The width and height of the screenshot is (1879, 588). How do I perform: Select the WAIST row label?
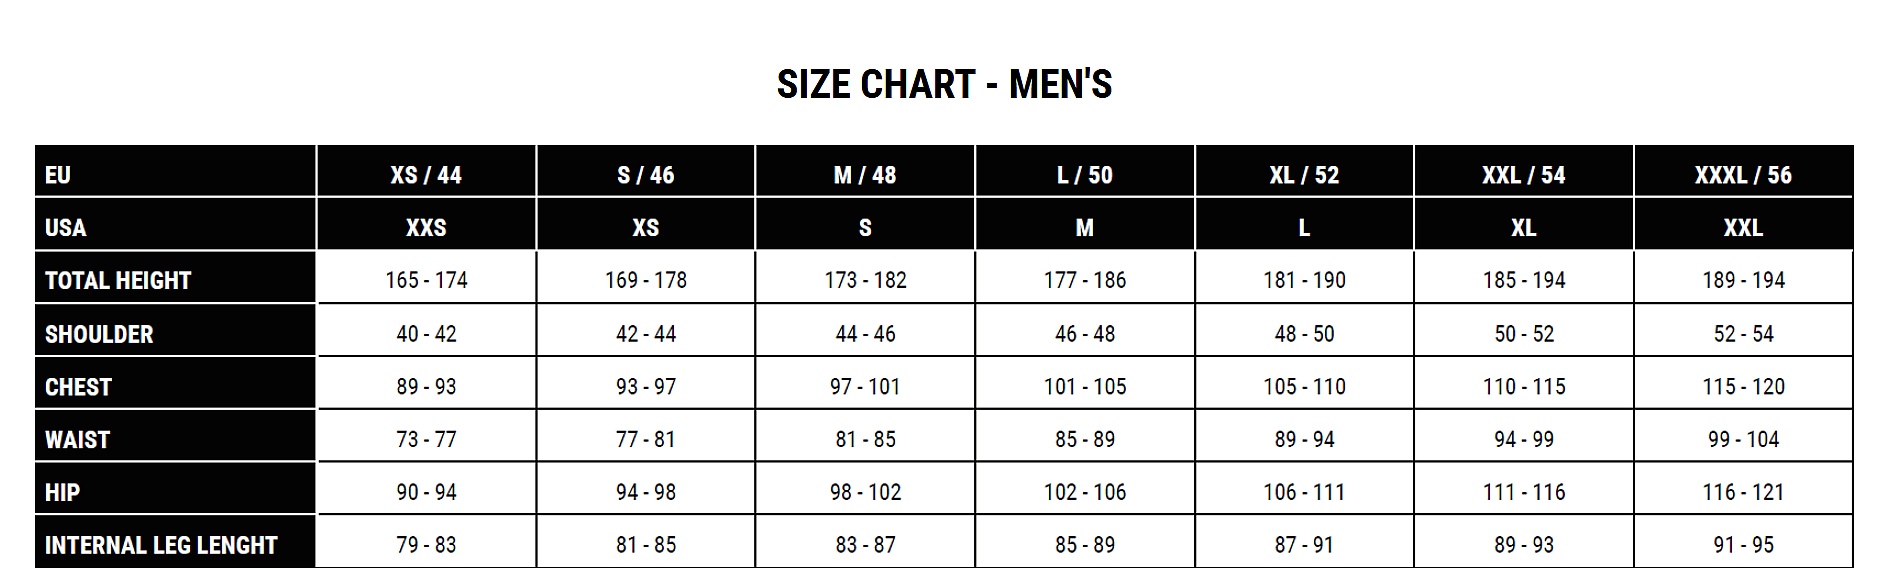(x=77, y=440)
